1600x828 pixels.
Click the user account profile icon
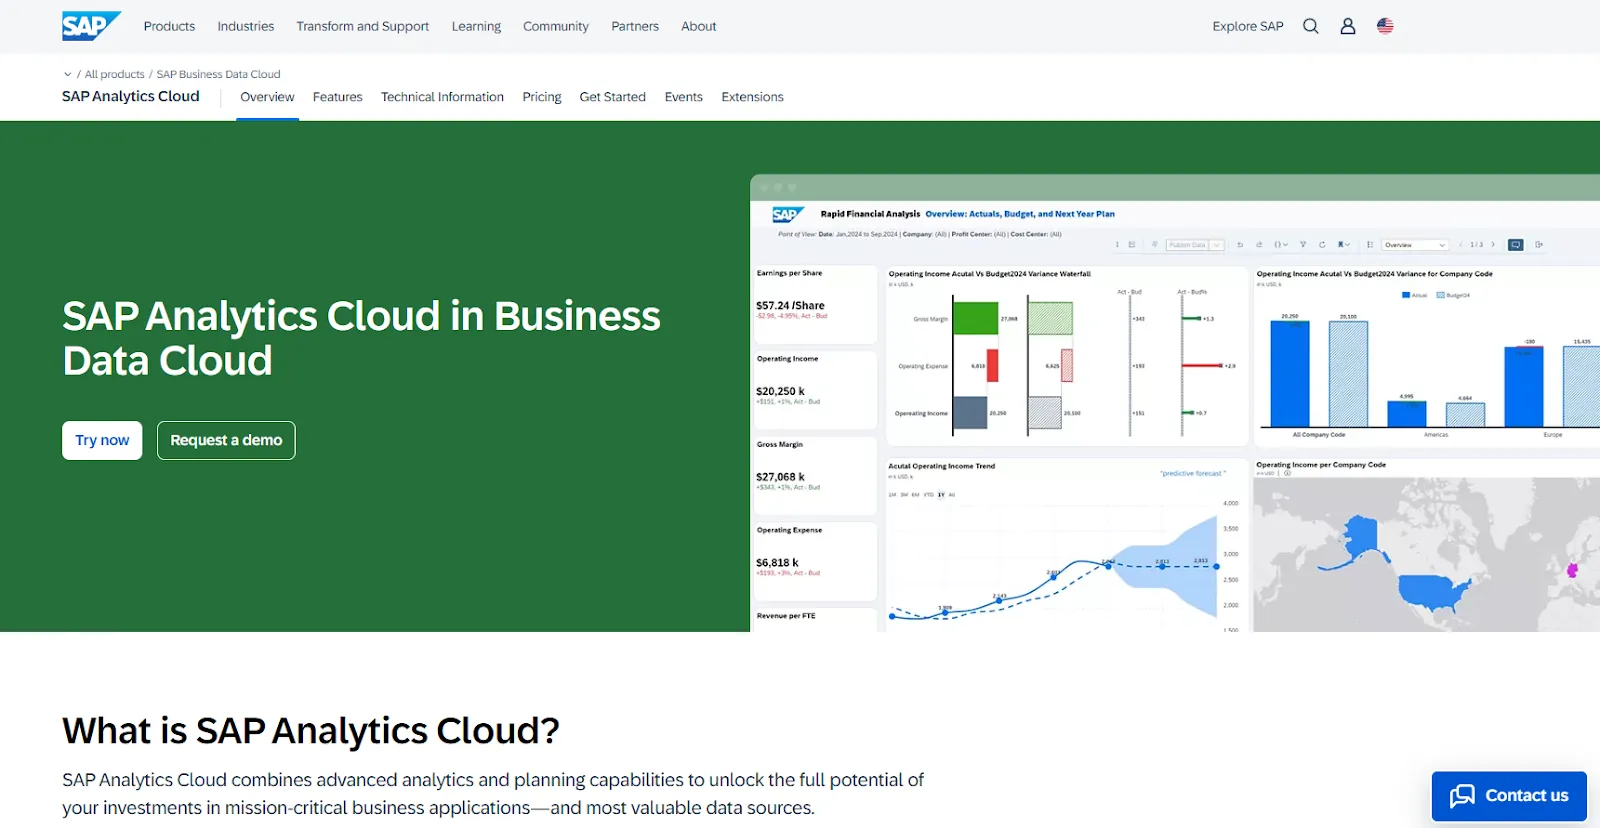pos(1348,26)
